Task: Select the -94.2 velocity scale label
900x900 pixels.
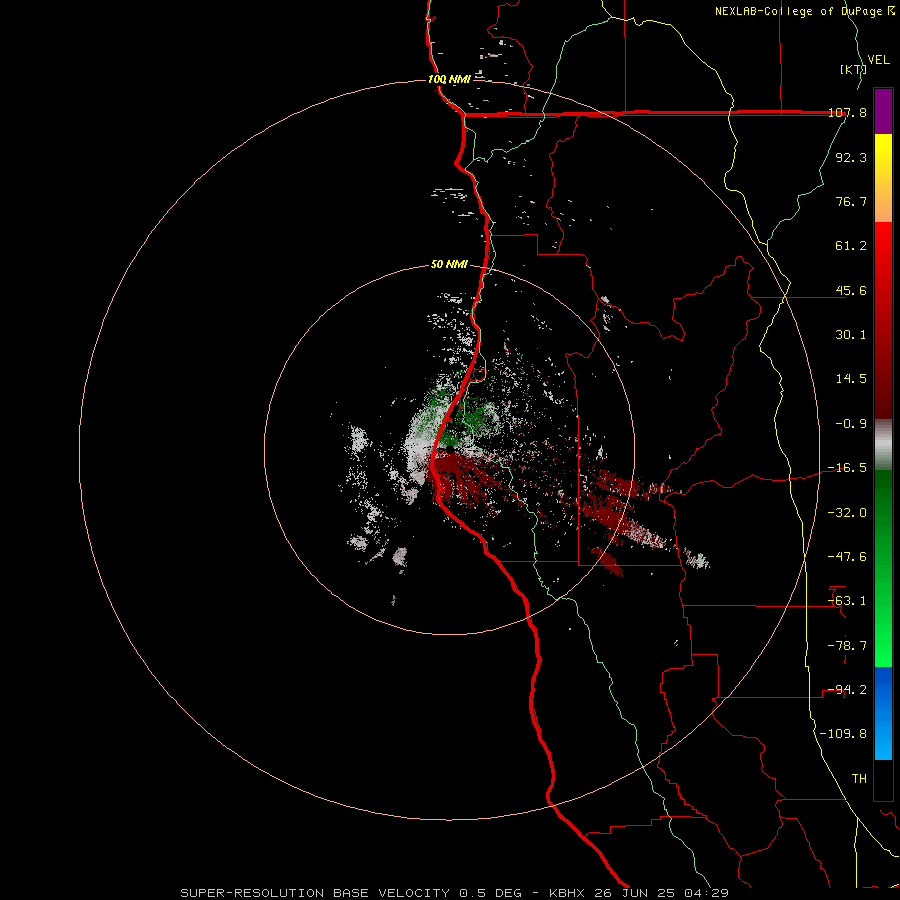Action: click(847, 690)
